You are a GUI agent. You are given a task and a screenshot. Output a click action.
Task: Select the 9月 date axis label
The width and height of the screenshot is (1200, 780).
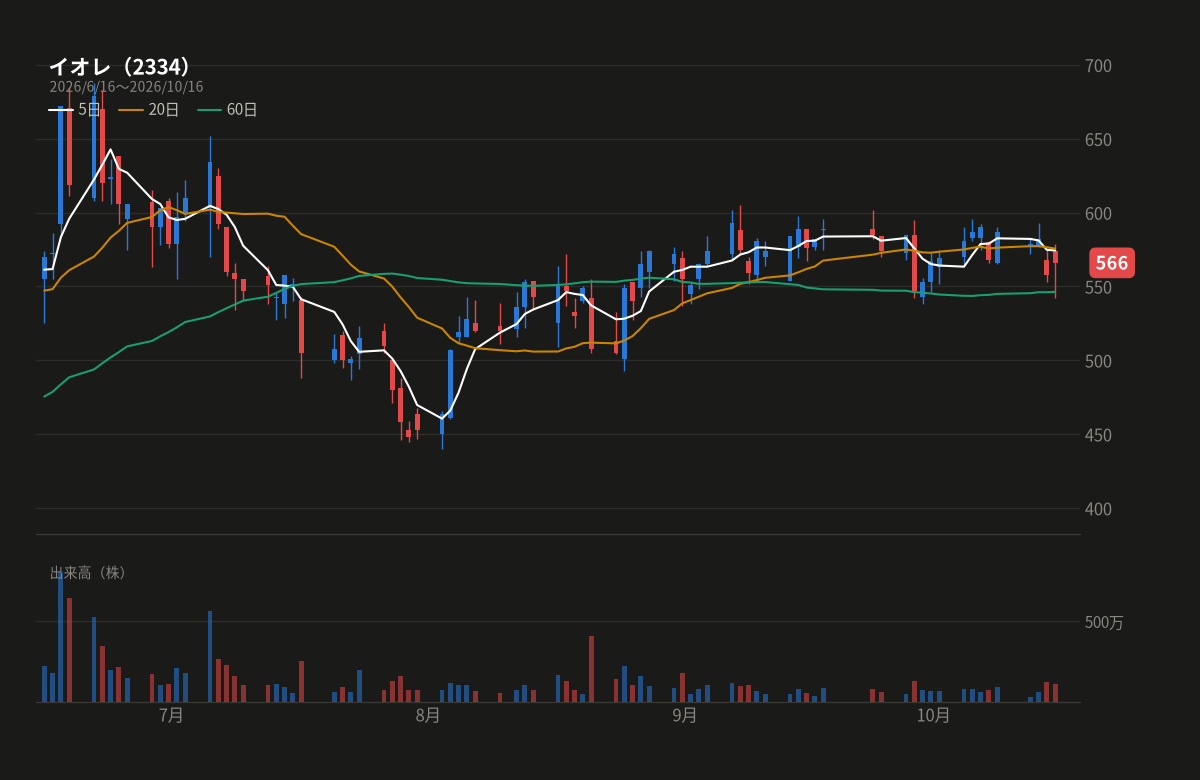point(685,716)
